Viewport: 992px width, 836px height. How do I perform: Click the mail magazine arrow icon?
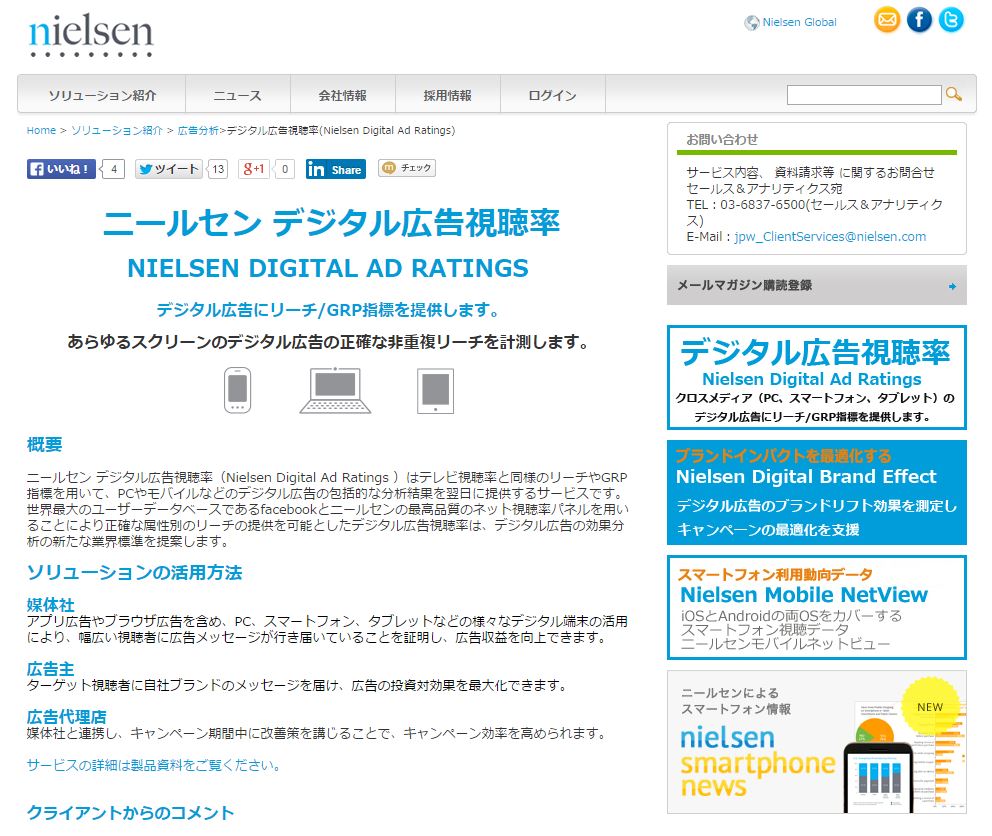click(952, 286)
